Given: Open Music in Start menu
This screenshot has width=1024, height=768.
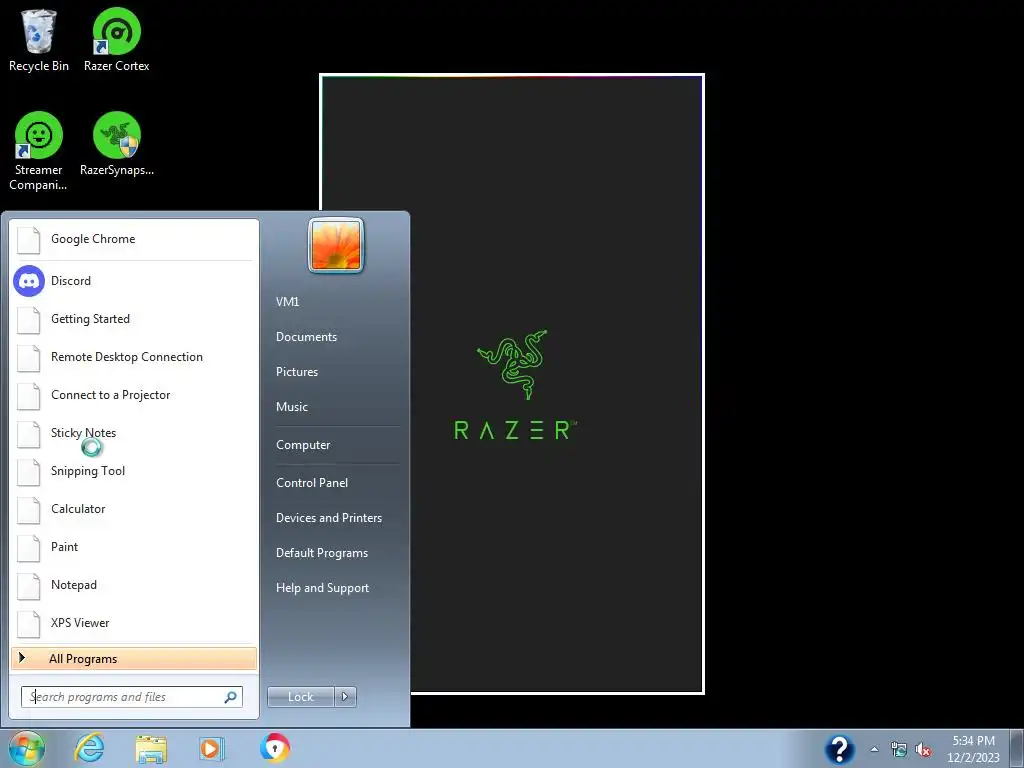Looking at the screenshot, I should (291, 407).
